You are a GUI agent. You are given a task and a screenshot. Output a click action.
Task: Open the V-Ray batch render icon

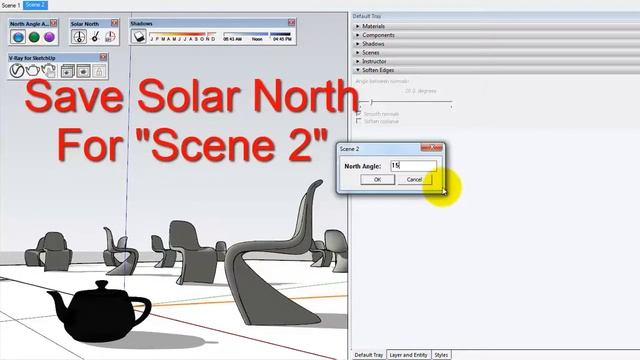[67, 71]
